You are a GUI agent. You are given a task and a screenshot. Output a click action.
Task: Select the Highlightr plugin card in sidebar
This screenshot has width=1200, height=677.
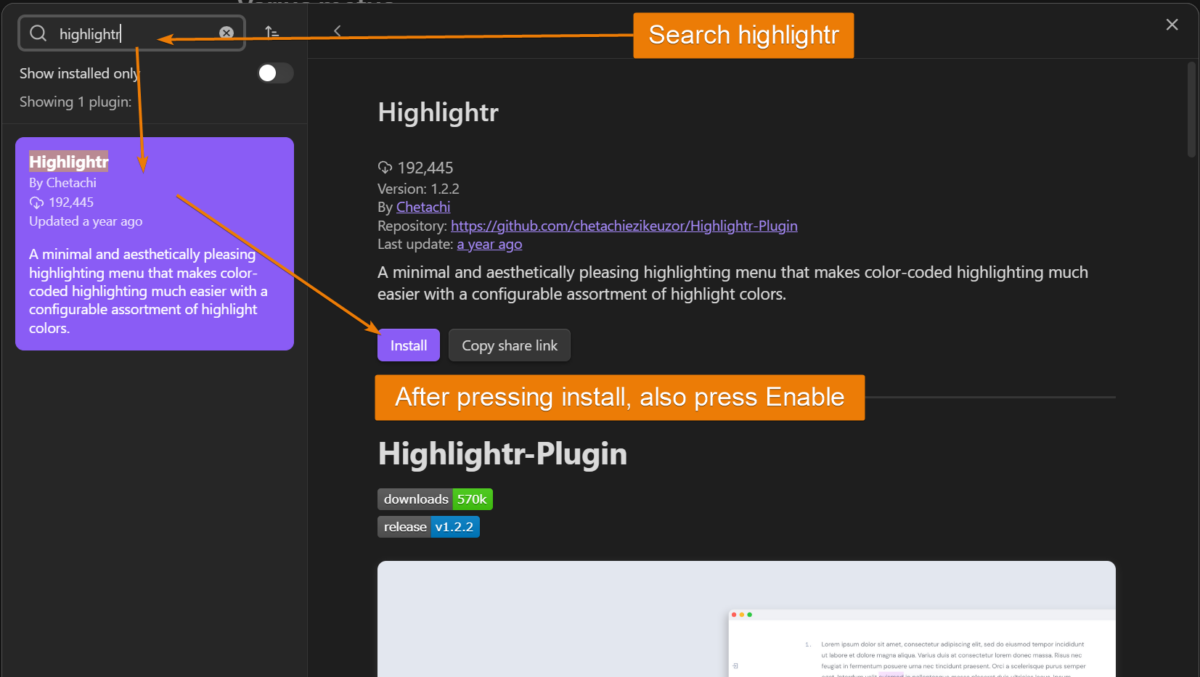tap(154, 243)
